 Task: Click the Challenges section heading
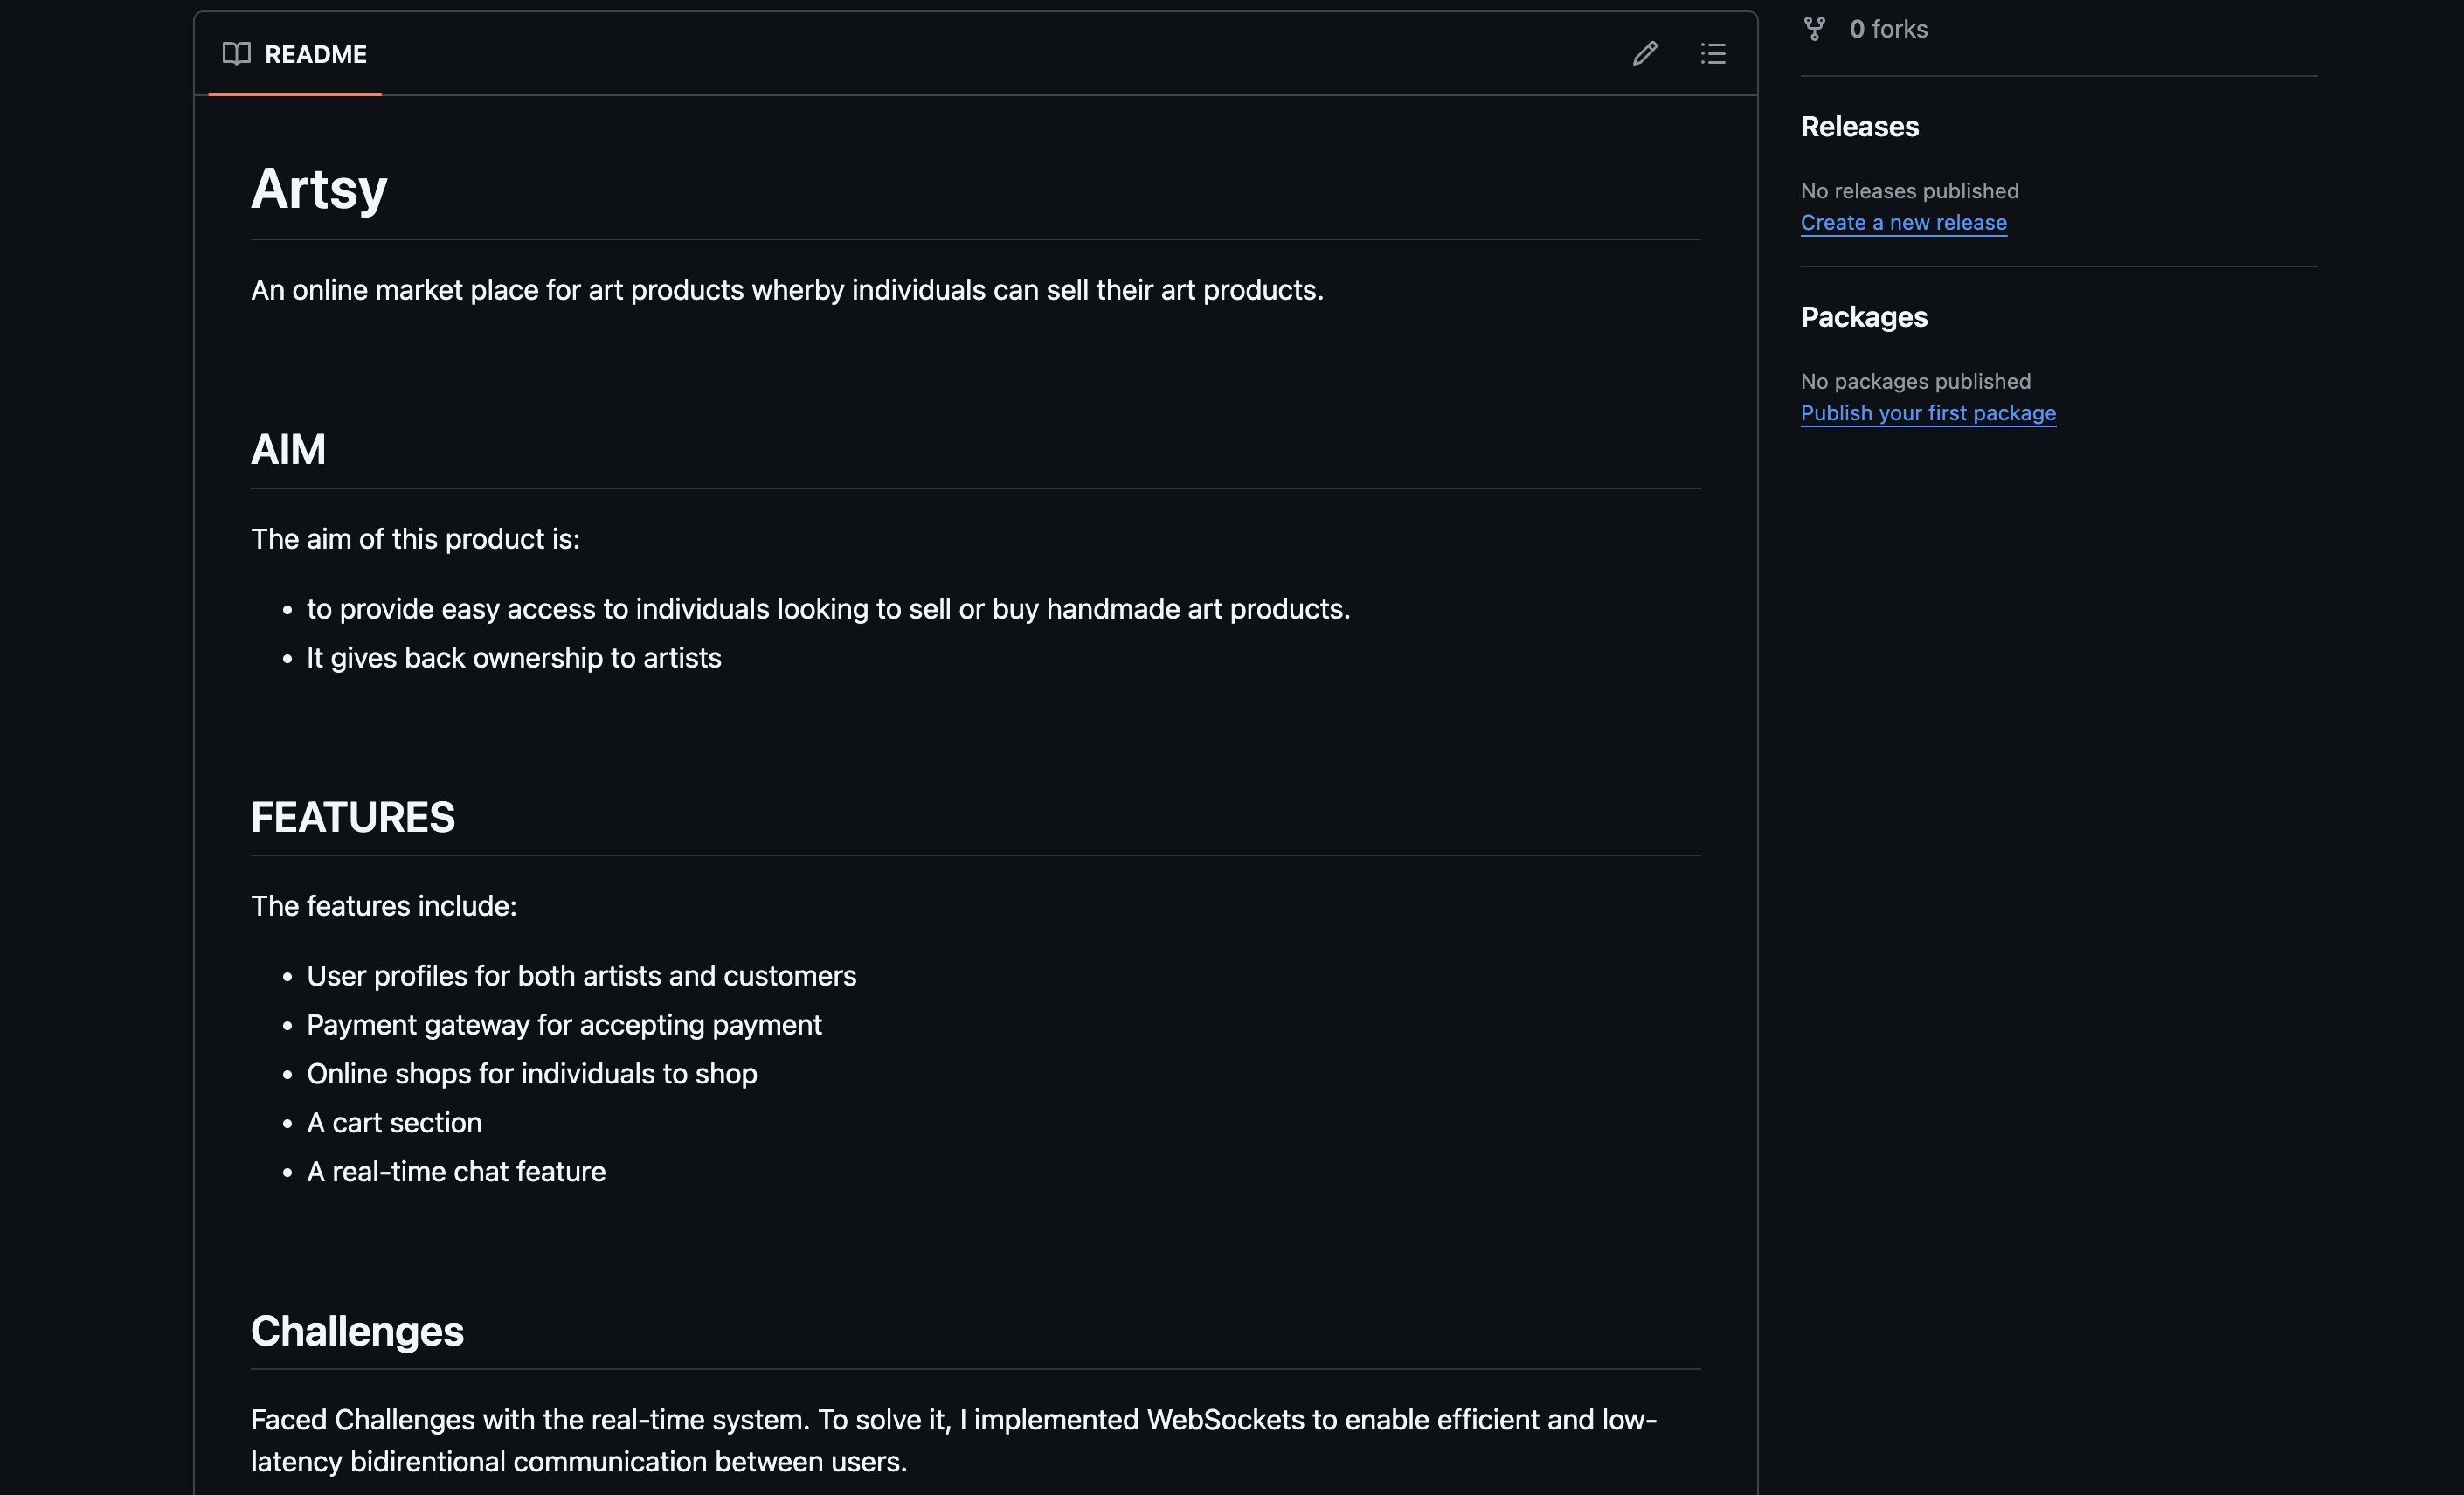[357, 1330]
